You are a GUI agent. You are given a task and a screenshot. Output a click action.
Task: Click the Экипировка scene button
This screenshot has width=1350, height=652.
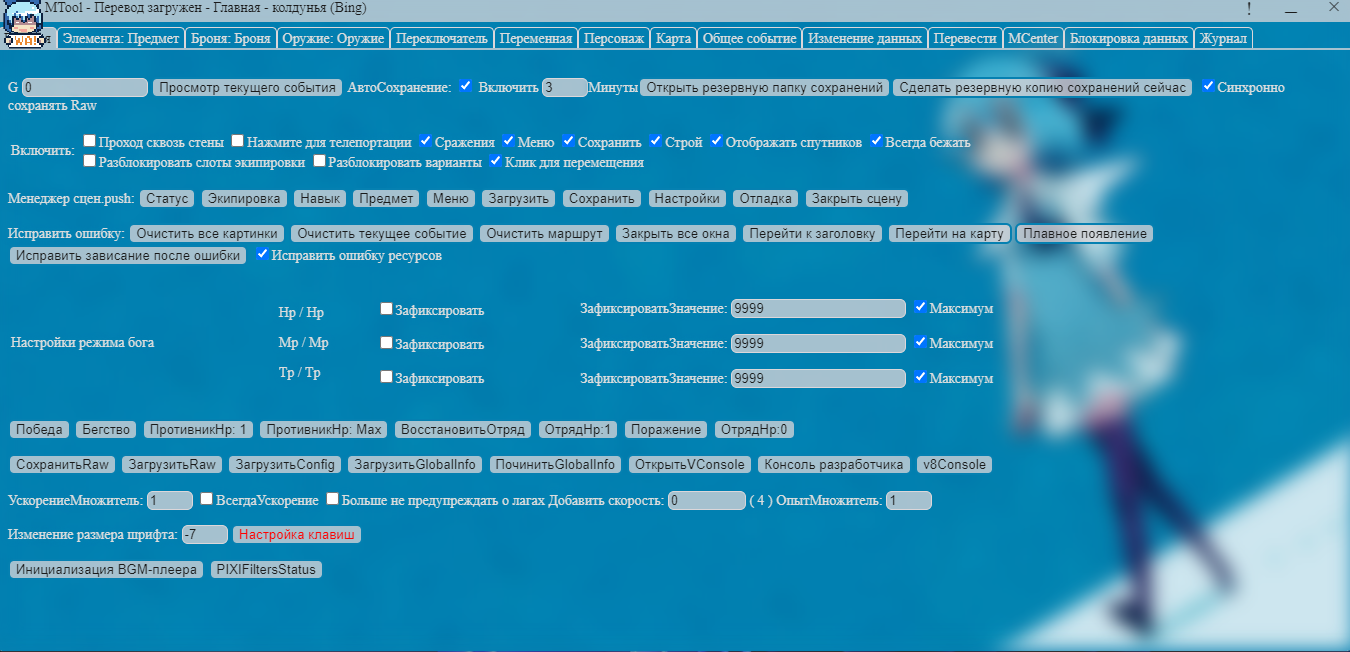pos(245,198)
